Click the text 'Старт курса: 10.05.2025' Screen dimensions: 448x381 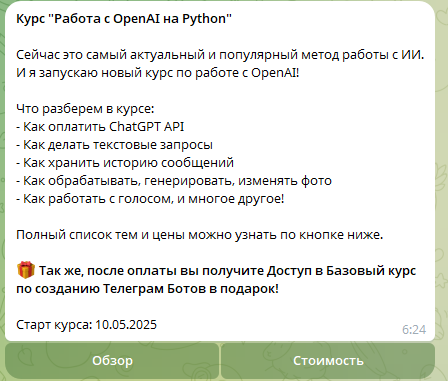pos(86,325)
